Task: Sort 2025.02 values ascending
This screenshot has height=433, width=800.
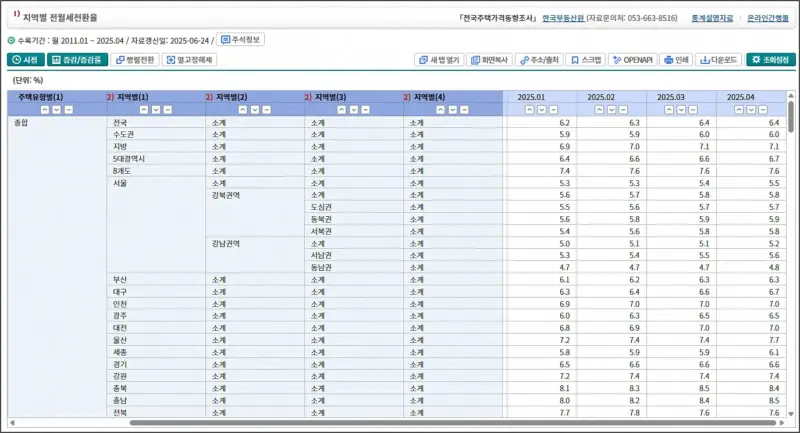Action: pyautogui.click(x=599, y=110)
